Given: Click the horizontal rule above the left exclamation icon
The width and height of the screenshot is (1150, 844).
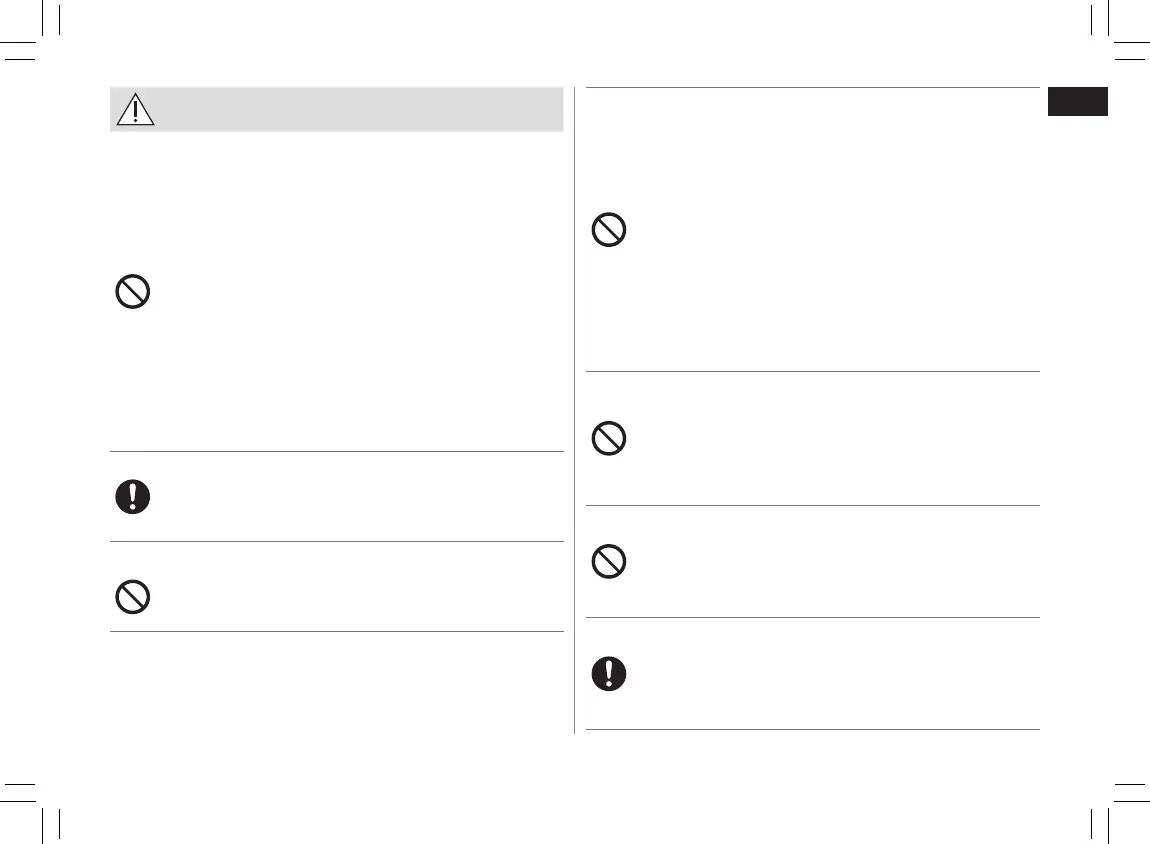Looking at the screenshot, I should pyautogui.click(x=336, y=451).
